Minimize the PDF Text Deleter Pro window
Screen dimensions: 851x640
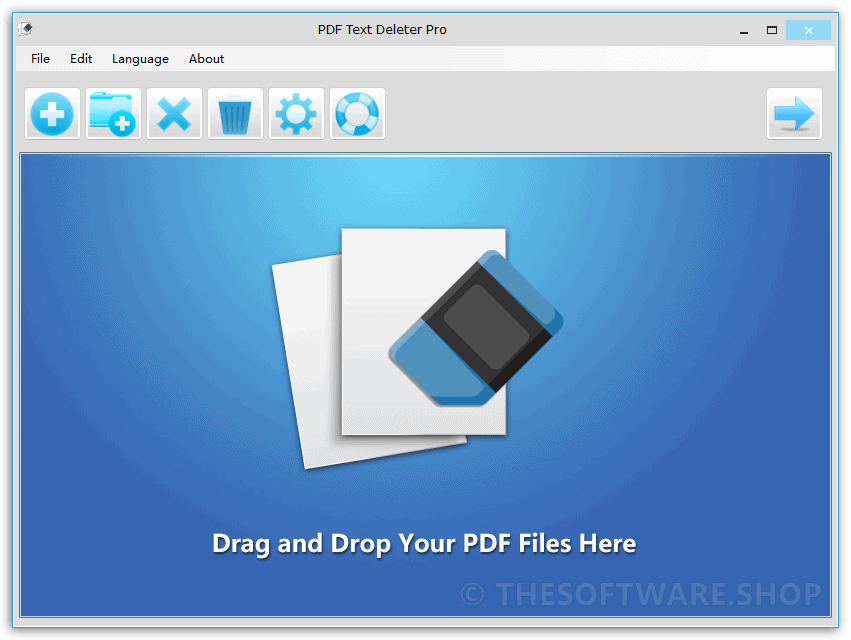coord(744,30)
